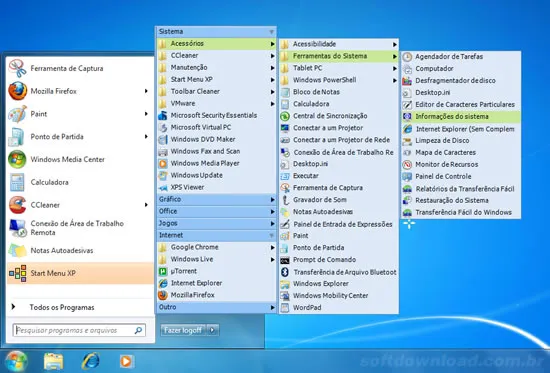Screen dimensions: 550x373
Task: Select XPS Viewer
Action: pyautogui.click(x=216, y=187)
